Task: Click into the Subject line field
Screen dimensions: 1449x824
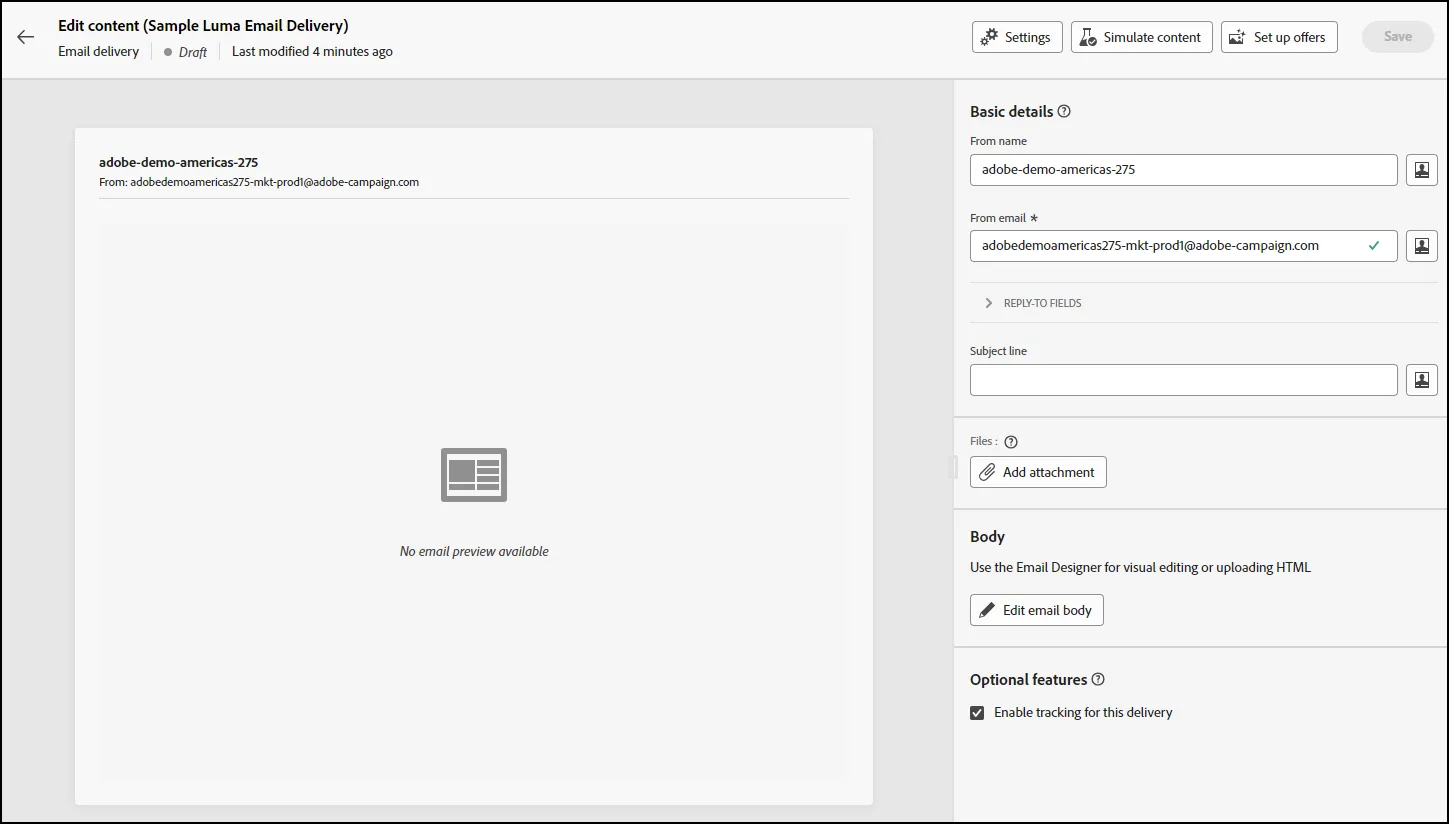Action: [x=1183, y=380]
